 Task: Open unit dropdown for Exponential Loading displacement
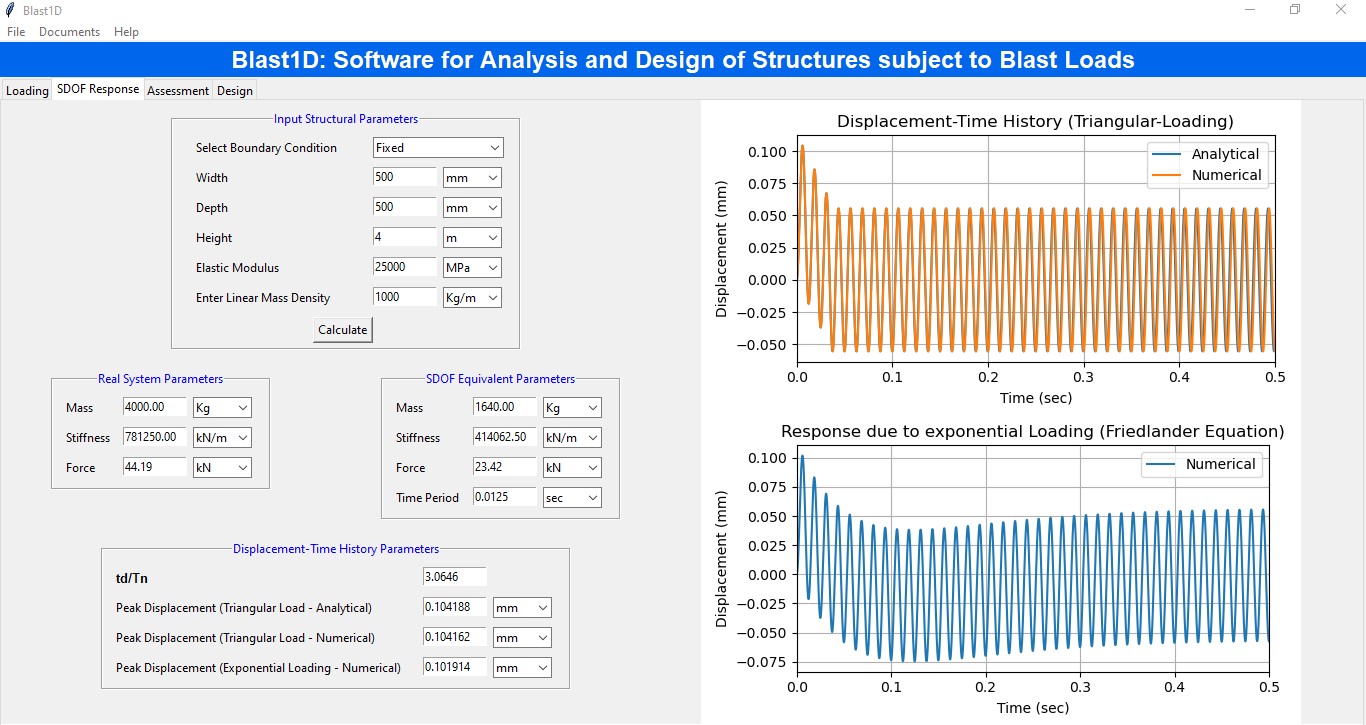(x=522, y=668)
